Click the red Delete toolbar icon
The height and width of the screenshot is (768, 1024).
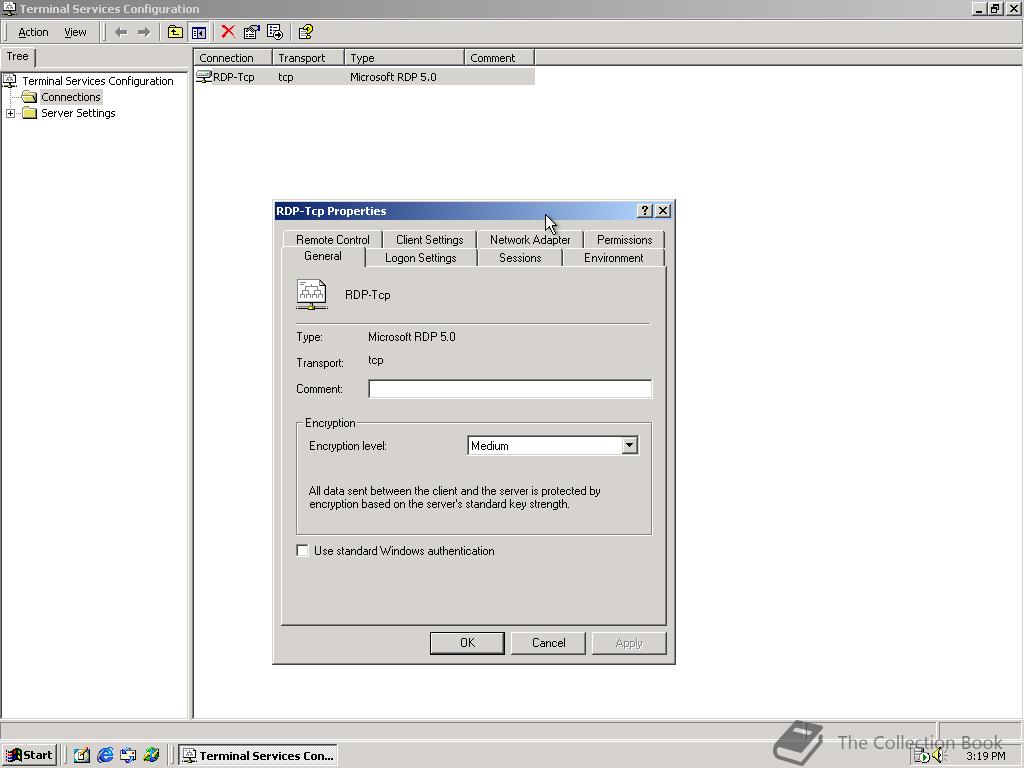click(x=228, y=32)
